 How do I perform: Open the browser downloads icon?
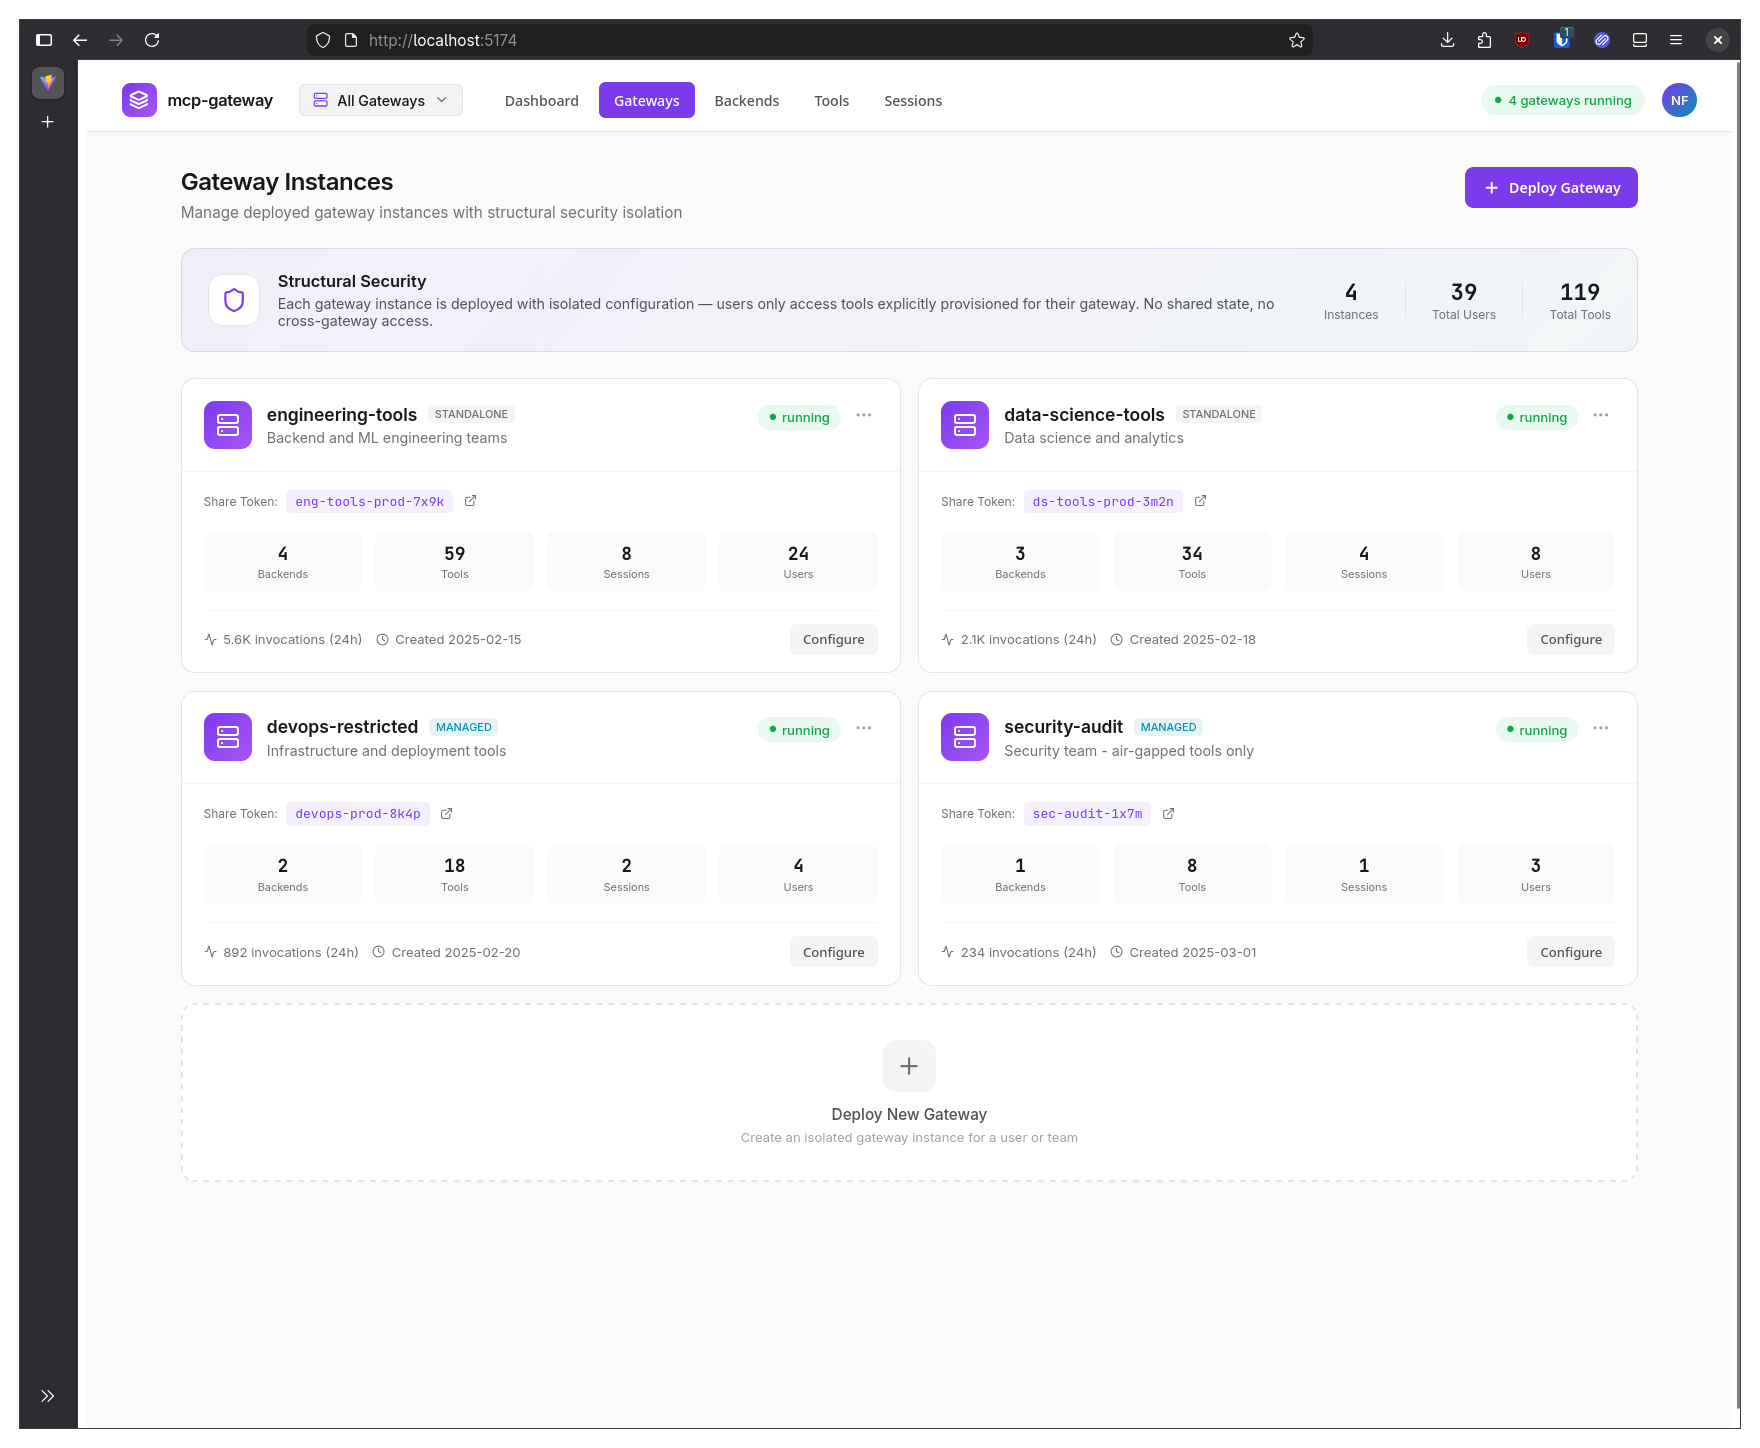1447,40
